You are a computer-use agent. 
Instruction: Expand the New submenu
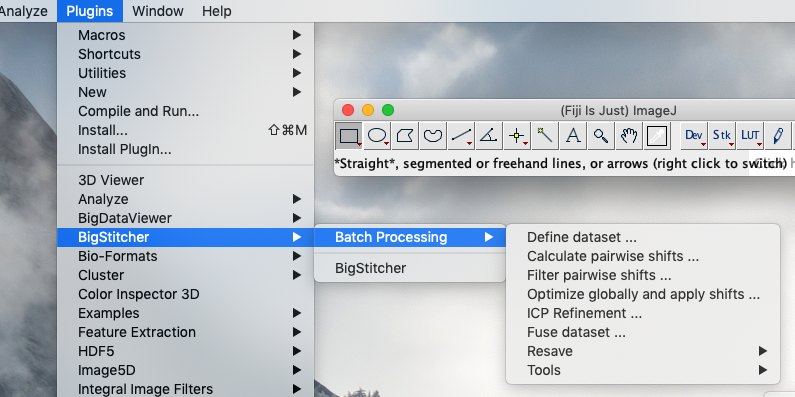click(186, 92)
